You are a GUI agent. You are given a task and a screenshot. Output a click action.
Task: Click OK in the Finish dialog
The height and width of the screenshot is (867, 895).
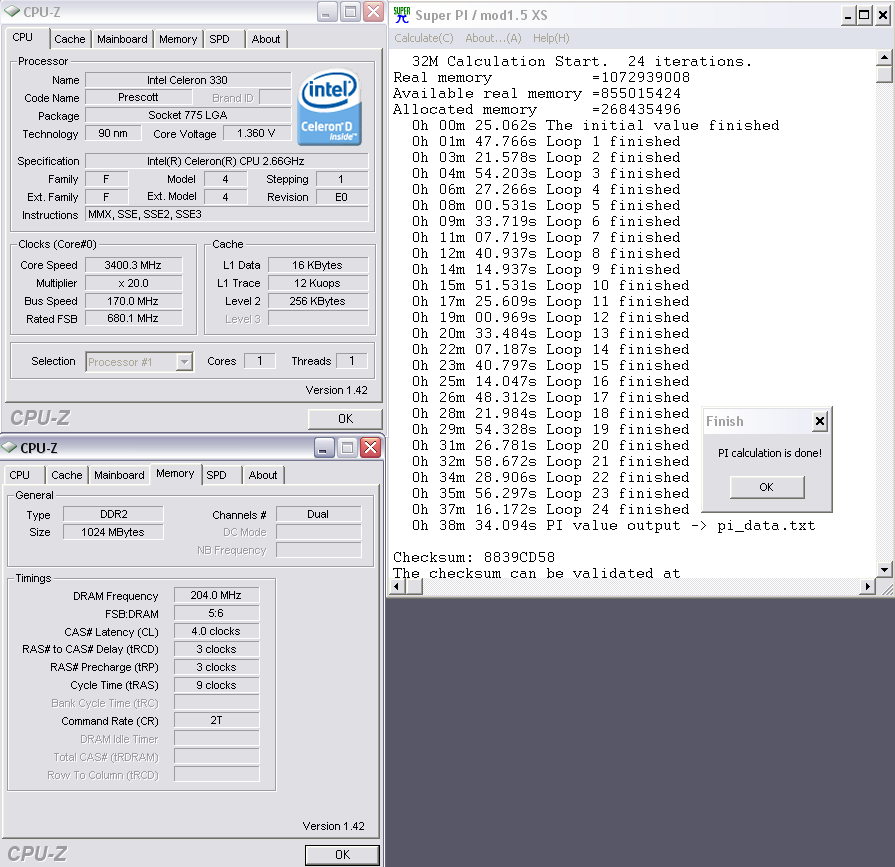click(x=767, y=487)
